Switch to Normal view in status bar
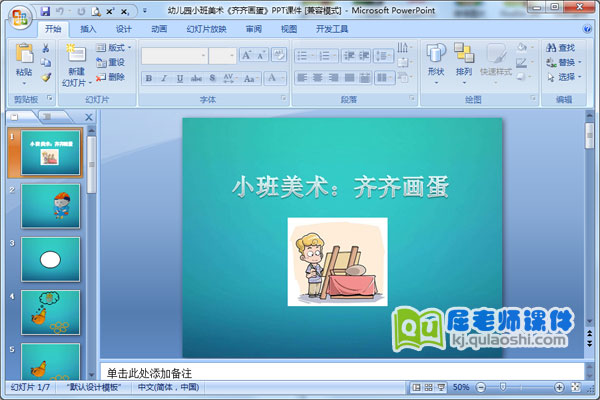Viewport: 600px width, 400px height. pyautogui.click(x=416, y=387)
